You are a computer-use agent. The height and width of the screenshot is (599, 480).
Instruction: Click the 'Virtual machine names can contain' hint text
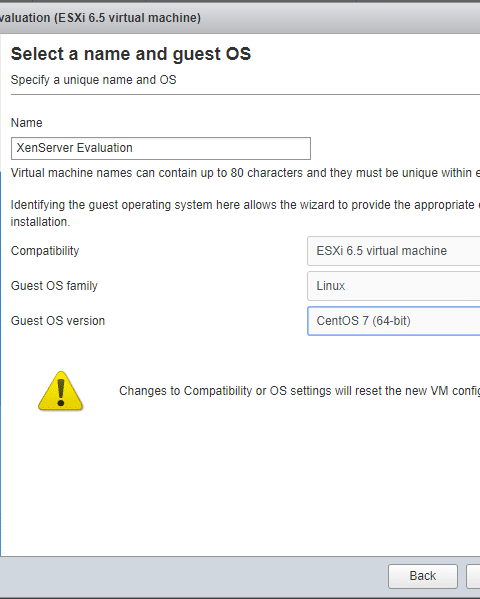pos(245,173)
